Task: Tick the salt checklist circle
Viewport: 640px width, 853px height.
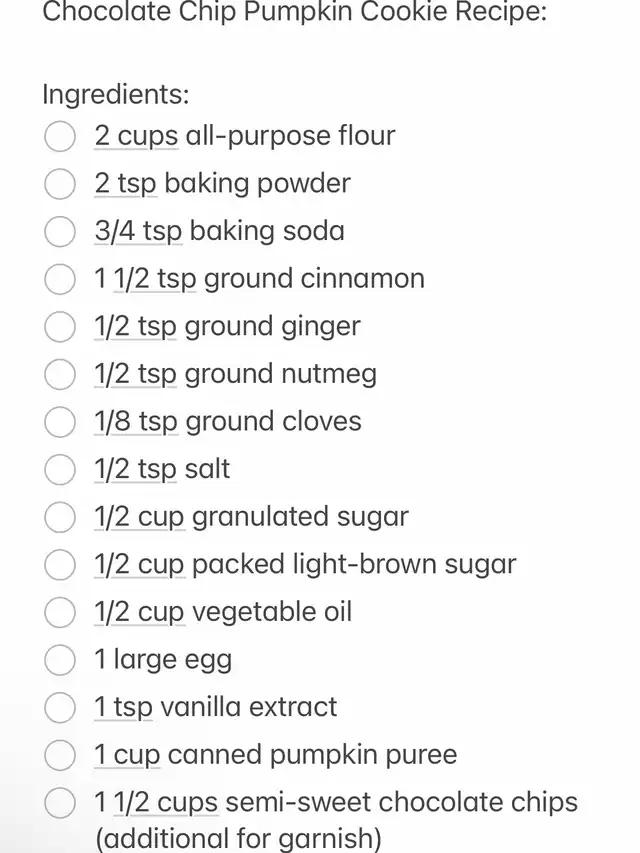Action: coord(60,469)
